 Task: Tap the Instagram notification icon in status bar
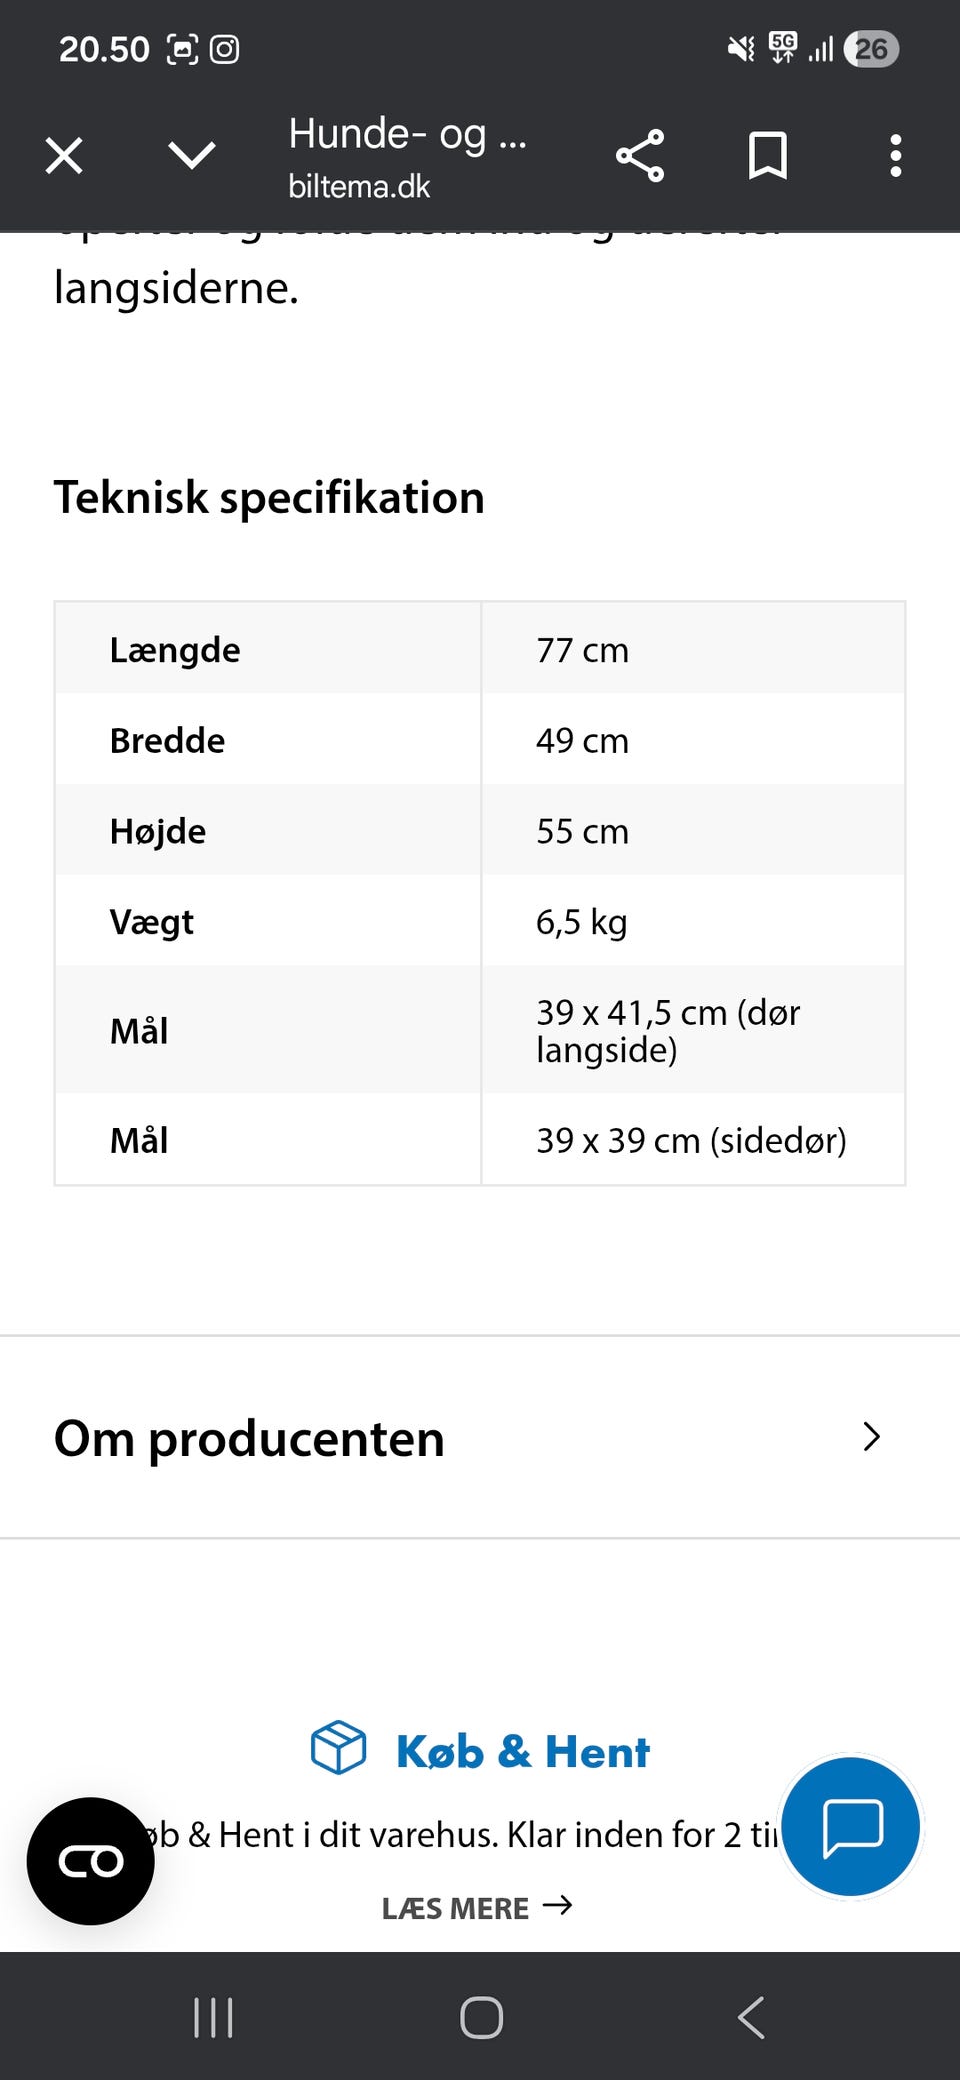tap(224, 49)
